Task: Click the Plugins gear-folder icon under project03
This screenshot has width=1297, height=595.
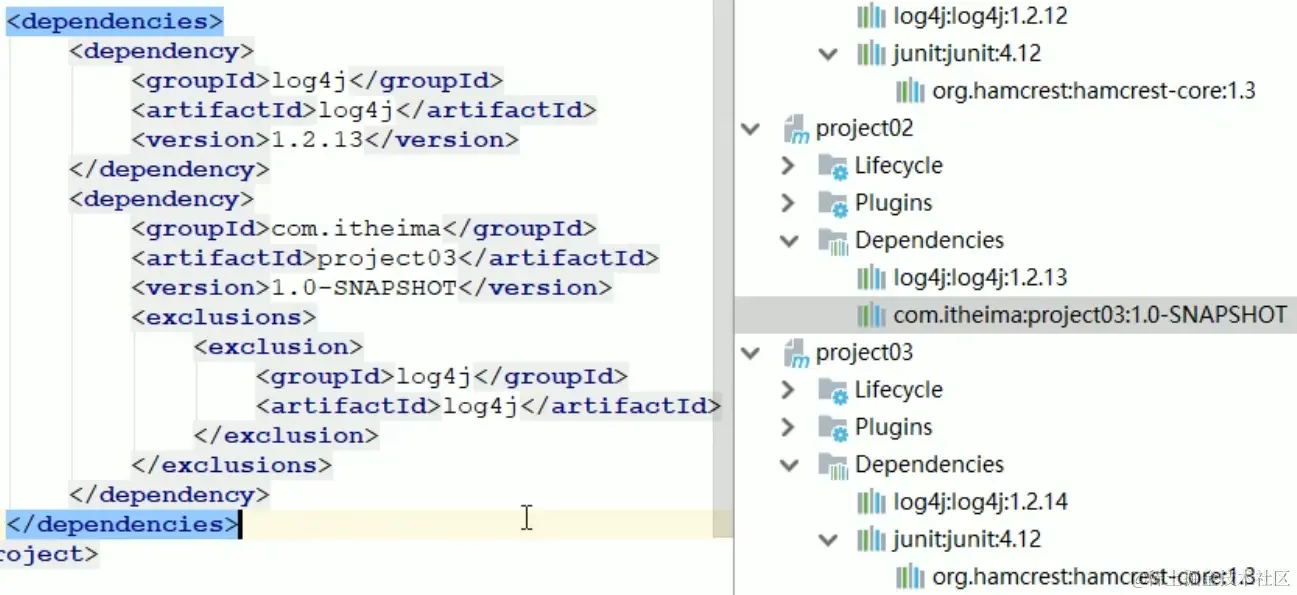Action: tap(833, 428)
